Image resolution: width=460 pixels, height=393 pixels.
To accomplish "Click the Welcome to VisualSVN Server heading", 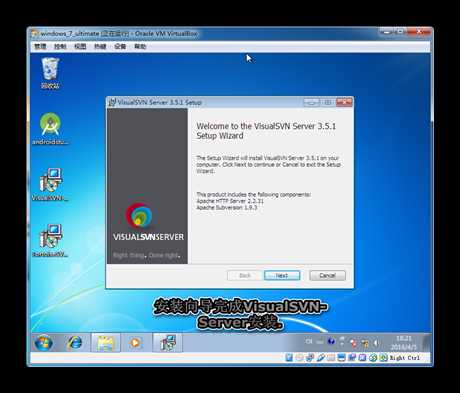I will [x=266, y=131].
